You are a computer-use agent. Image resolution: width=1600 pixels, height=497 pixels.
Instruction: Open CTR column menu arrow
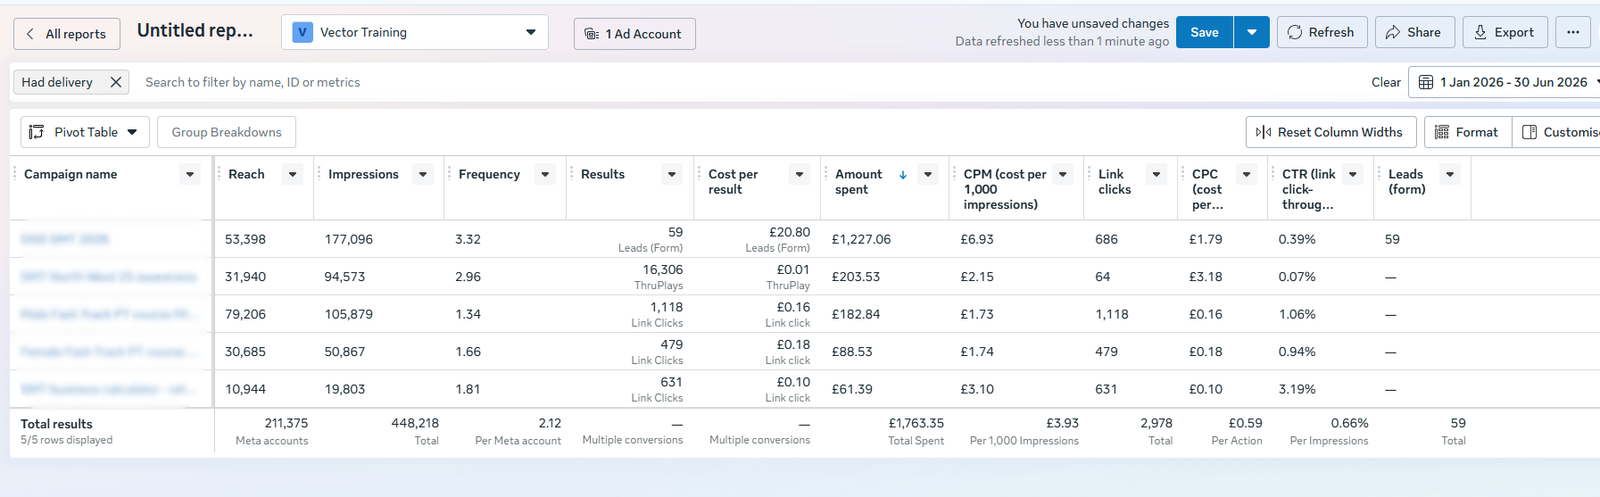1353,174
